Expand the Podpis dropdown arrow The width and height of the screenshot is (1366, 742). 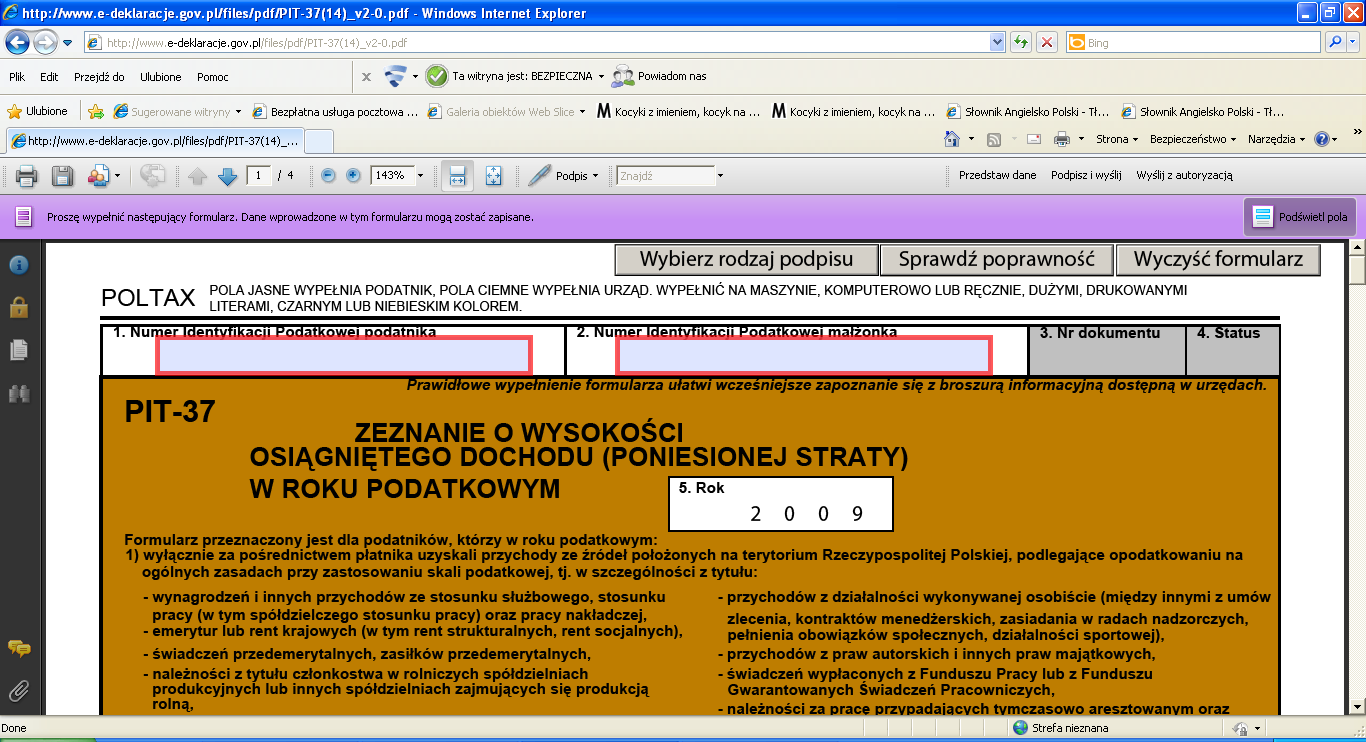[595, 176]
